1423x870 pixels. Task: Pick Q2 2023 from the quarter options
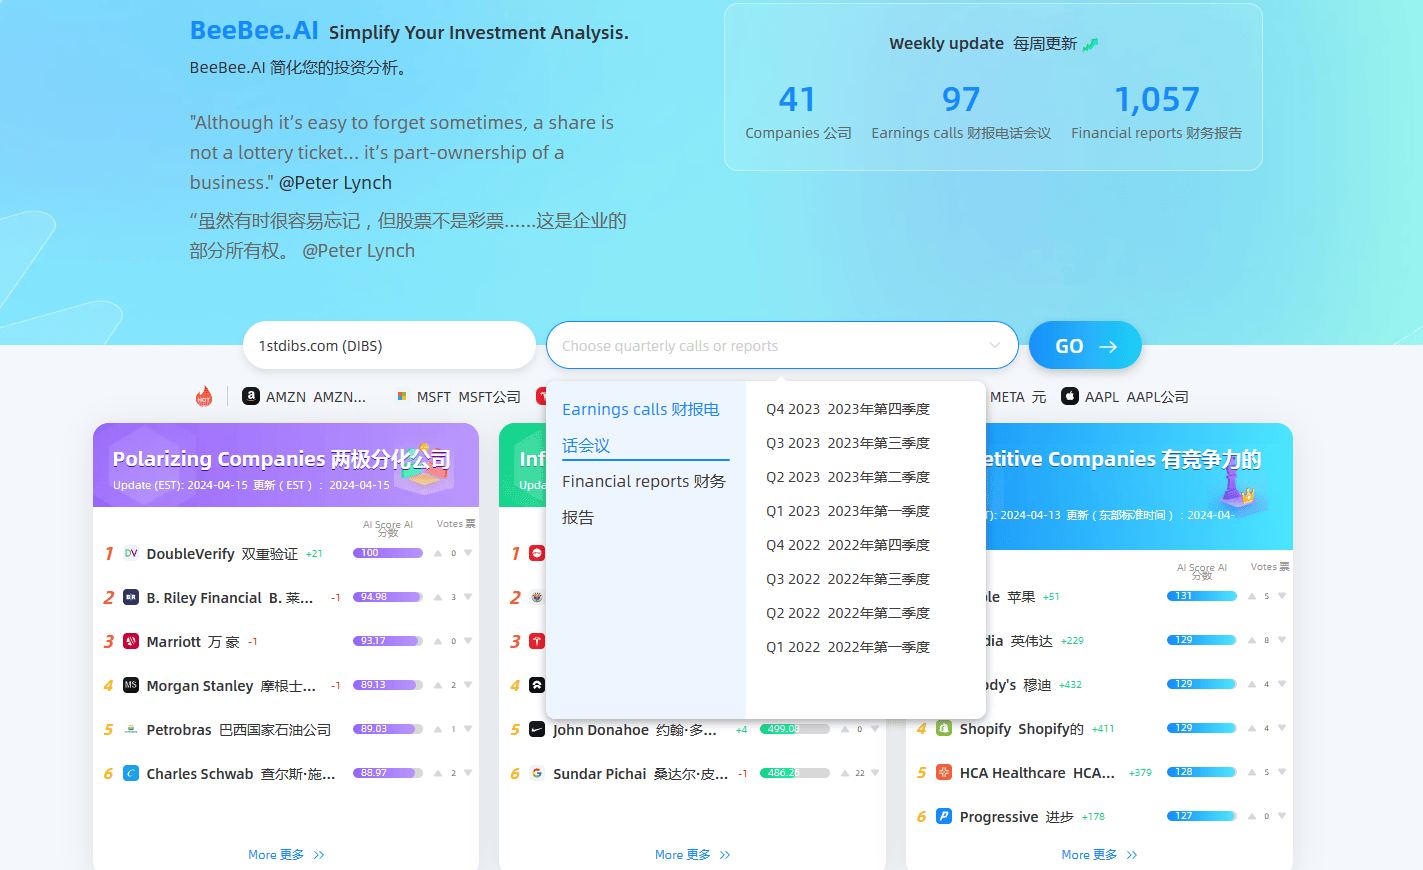[x=847, y=477]
